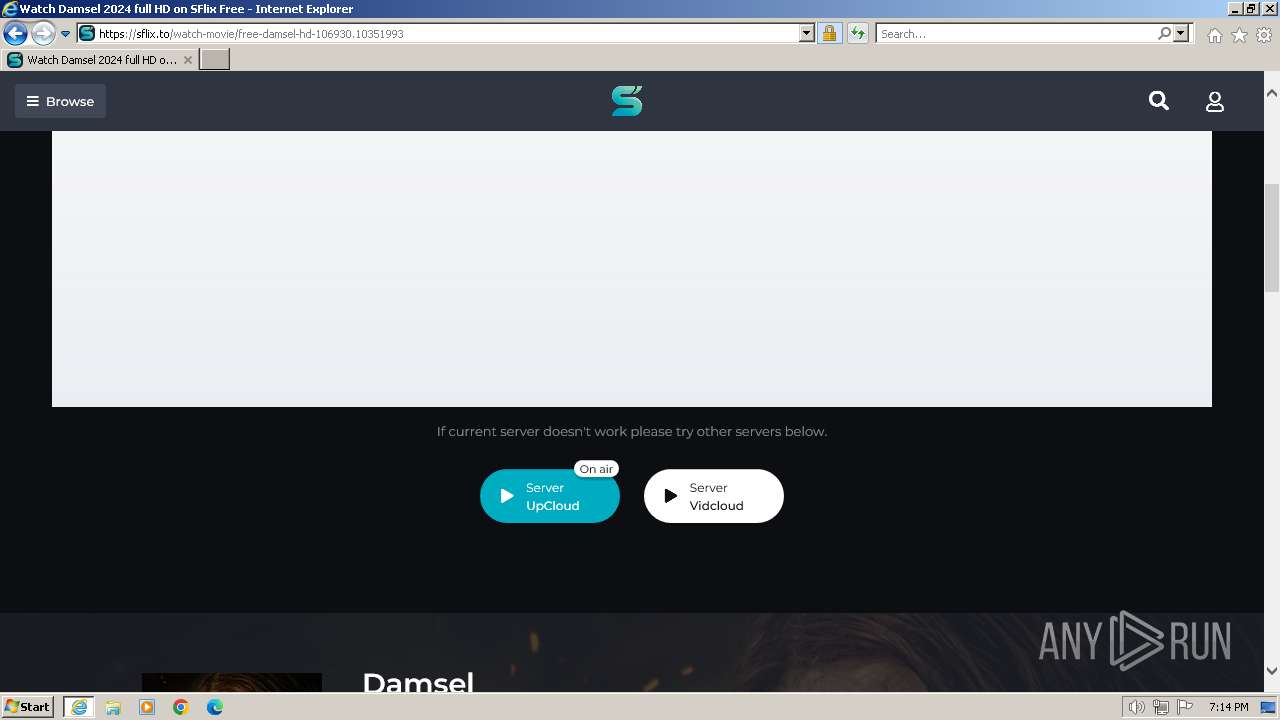Select Server UpCloud
Viewport: 1280px width, 720px height.
(550, 496)
